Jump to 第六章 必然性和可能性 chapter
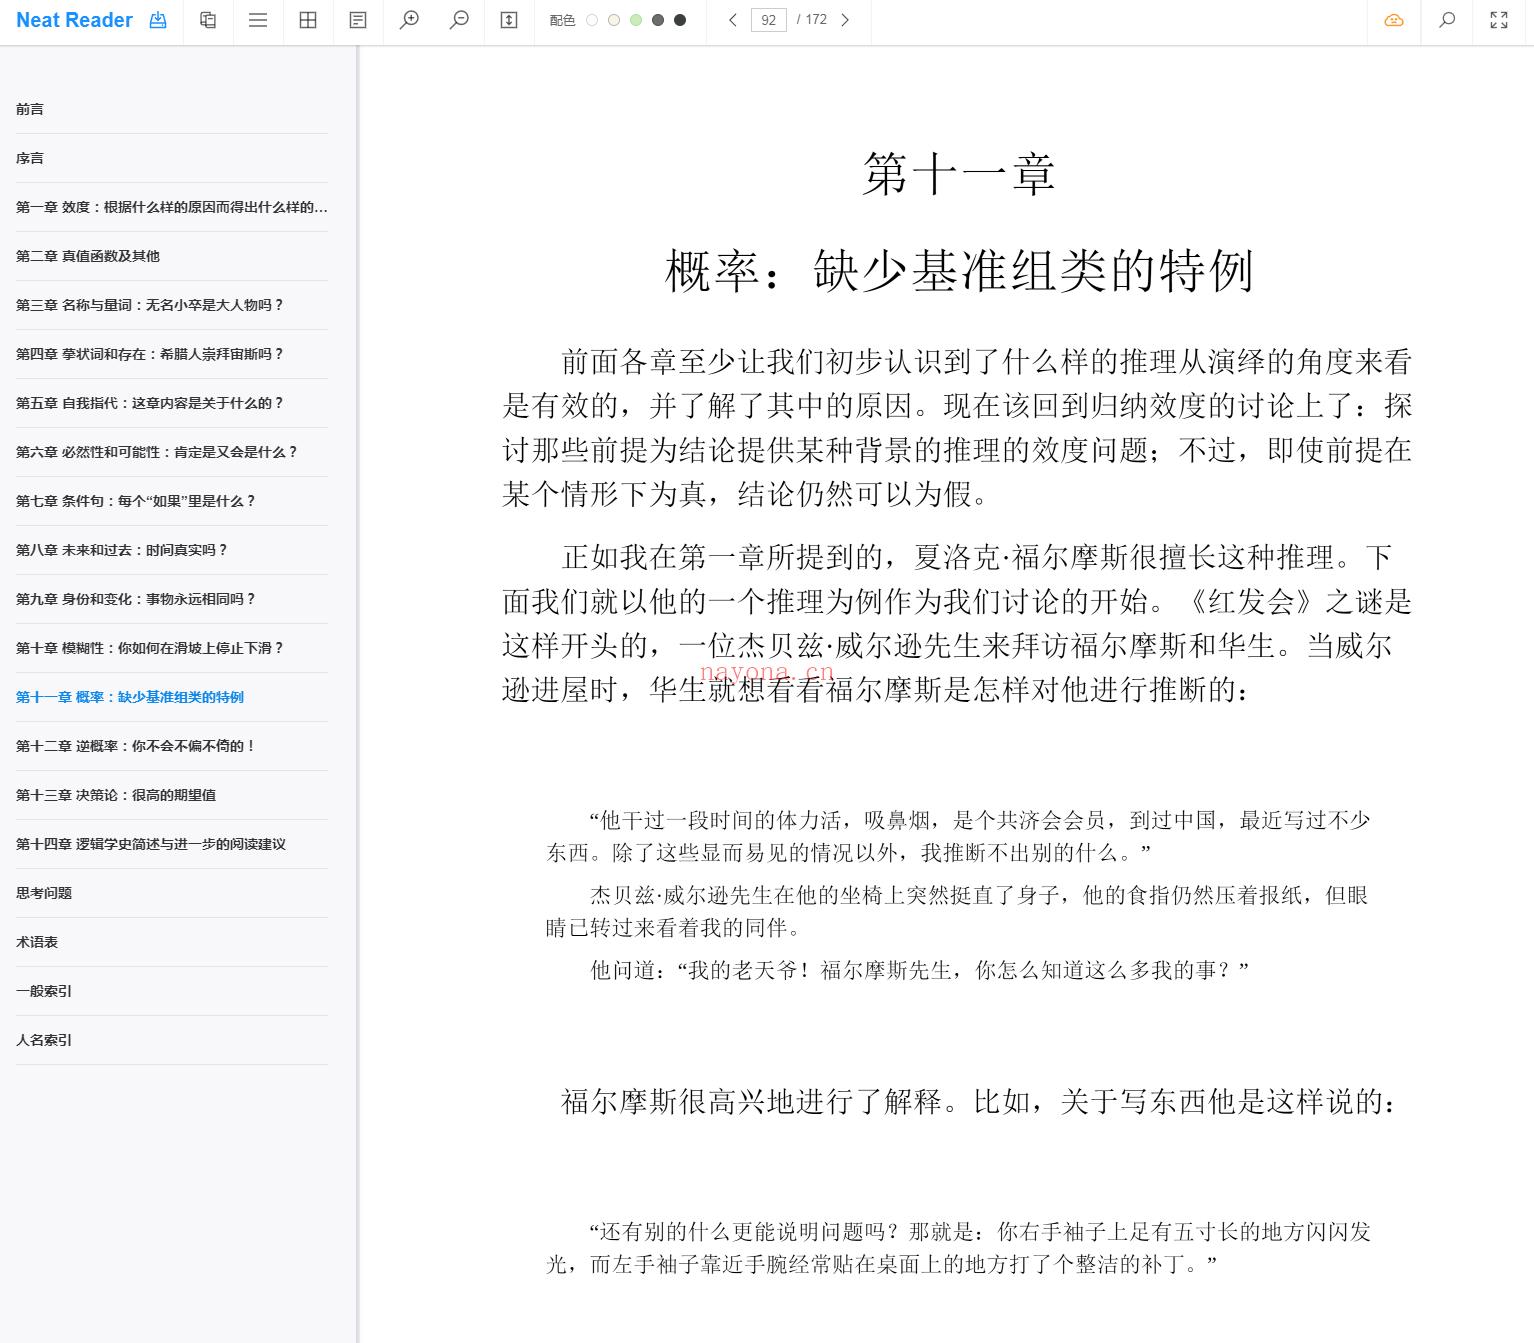 [x=171, y=452]
